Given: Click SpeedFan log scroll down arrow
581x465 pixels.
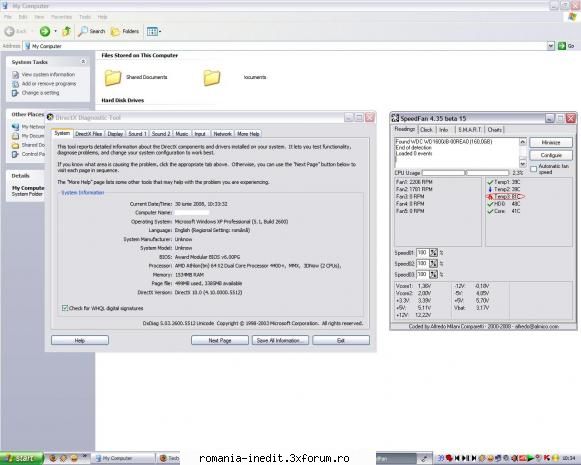Looking at the screenshot, I should [x=522, y=163].
